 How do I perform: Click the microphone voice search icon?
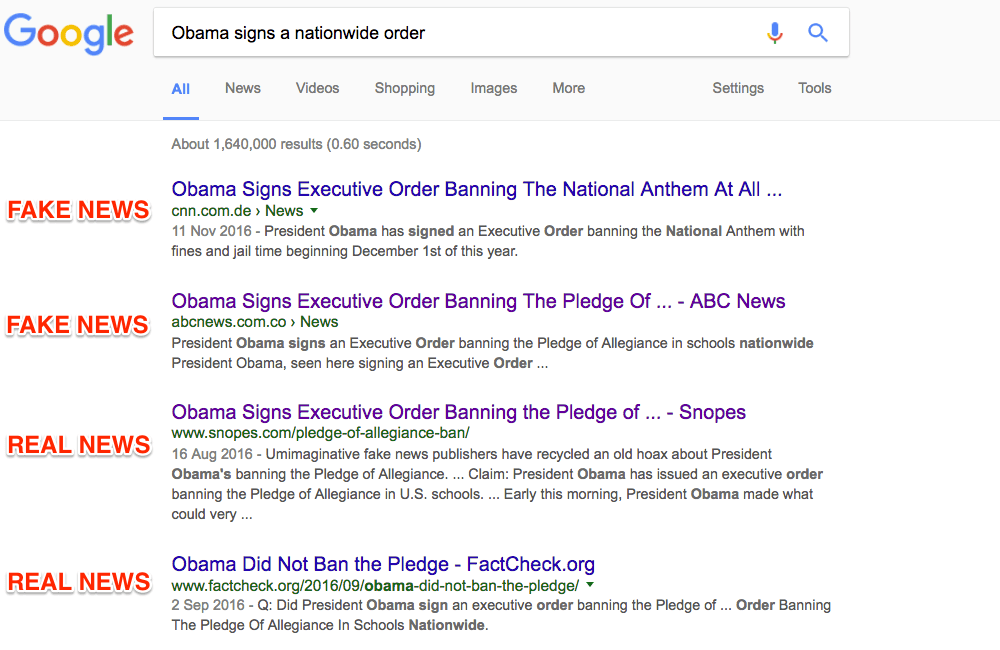click(774, 33)
